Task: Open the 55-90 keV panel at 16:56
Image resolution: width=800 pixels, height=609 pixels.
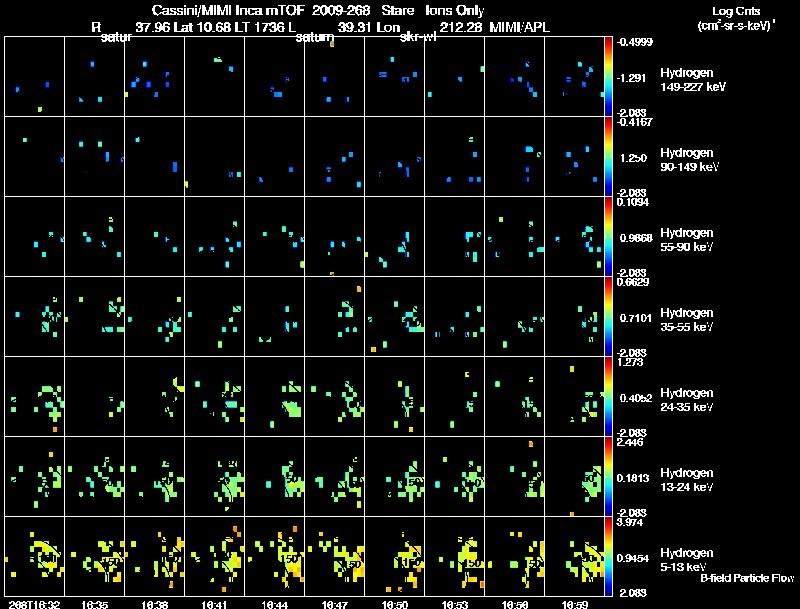Action: (x=515, y=237)
